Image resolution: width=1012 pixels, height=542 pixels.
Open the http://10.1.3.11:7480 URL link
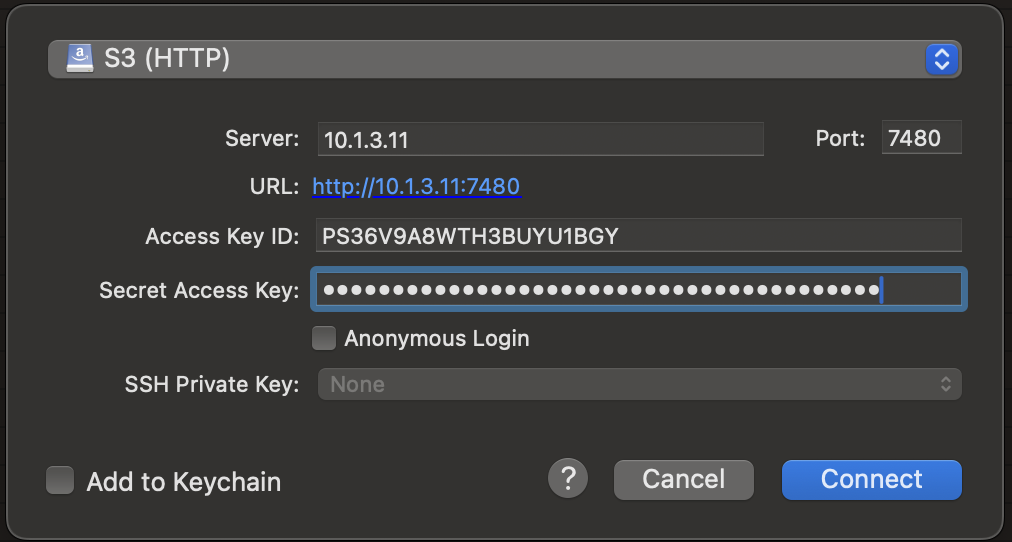pos(416,186)
